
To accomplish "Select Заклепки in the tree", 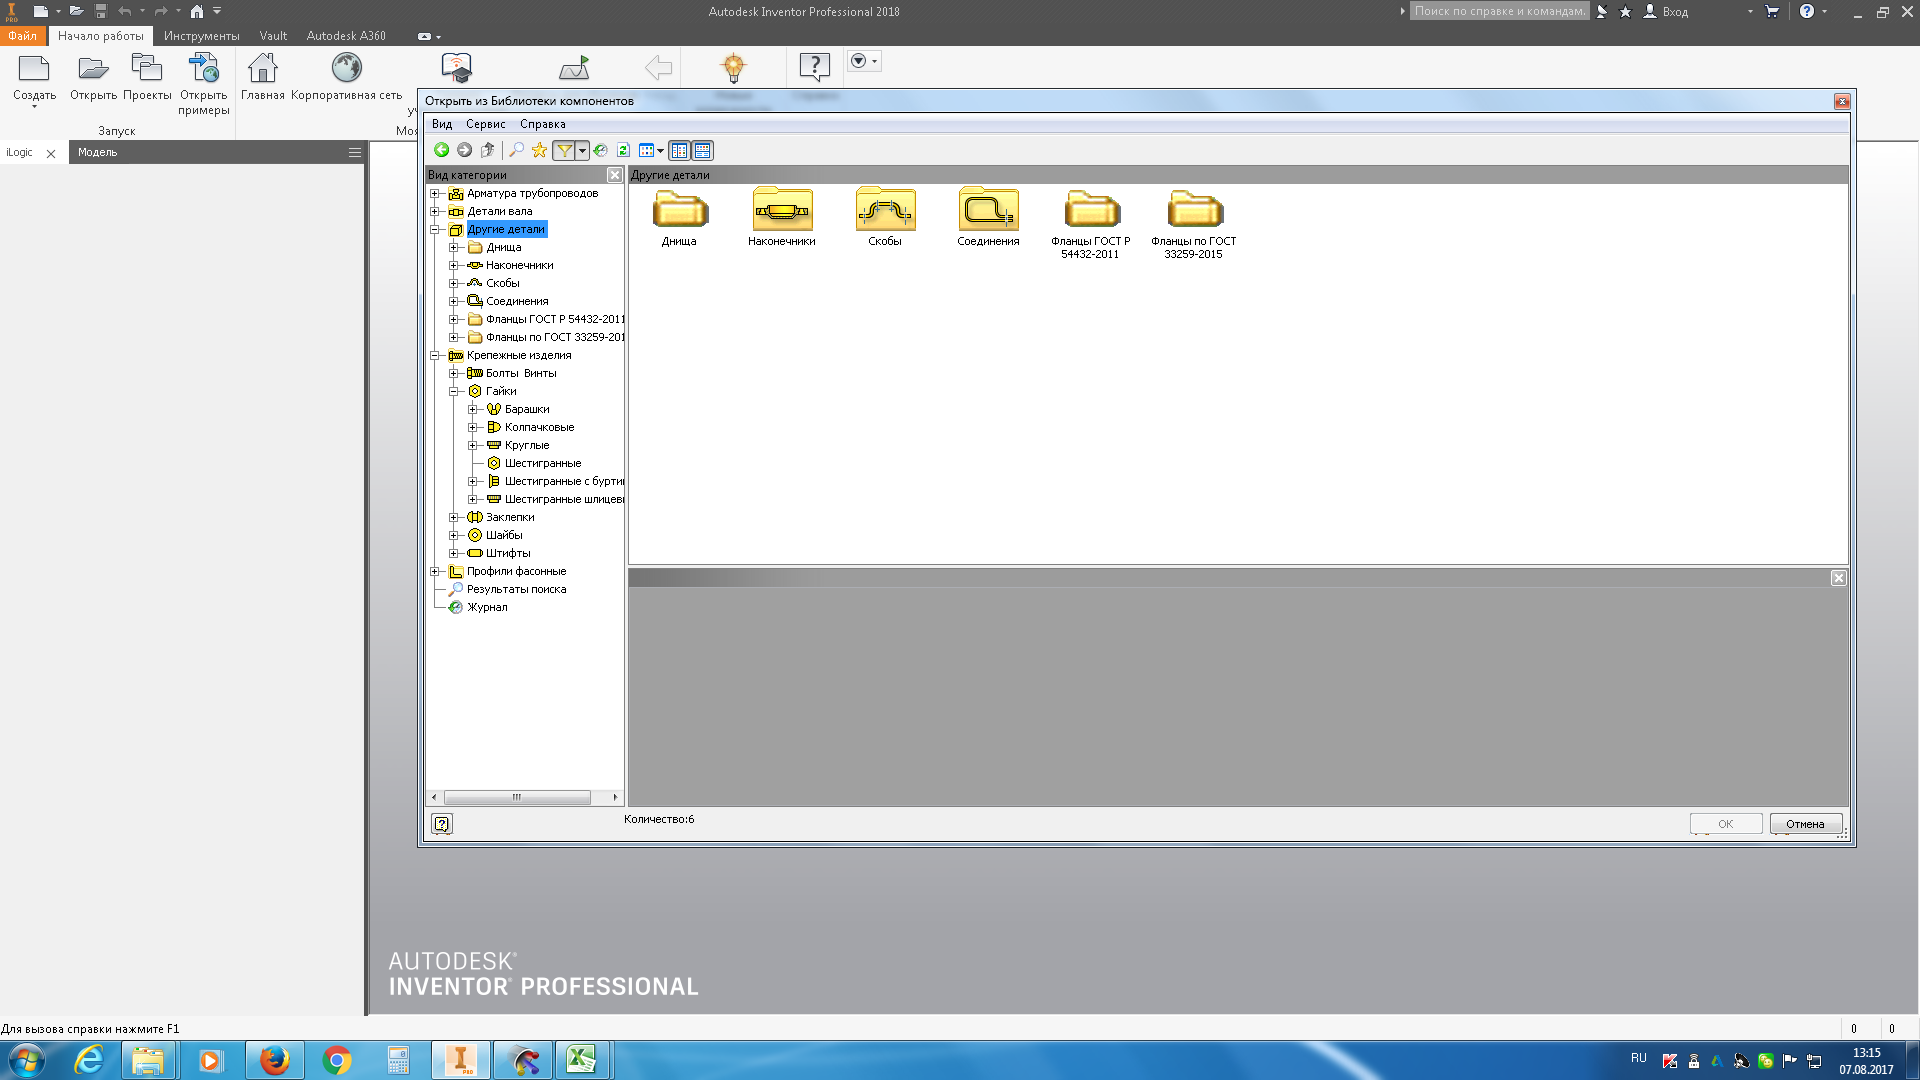I will (510, 517).
